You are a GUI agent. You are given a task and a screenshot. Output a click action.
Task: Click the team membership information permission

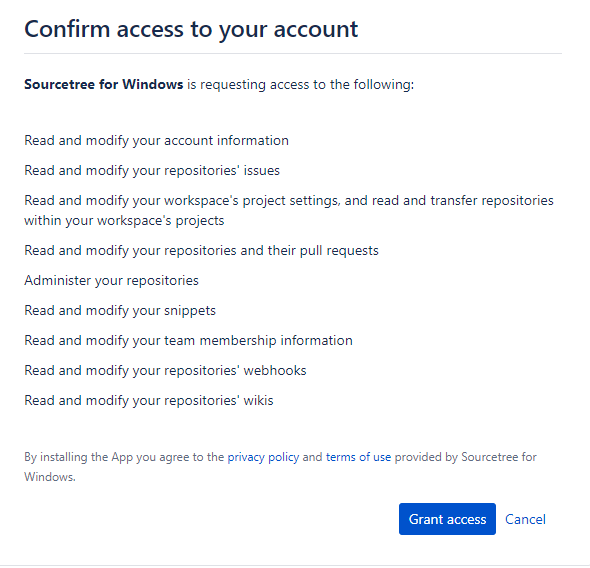[x=188, y=340]
